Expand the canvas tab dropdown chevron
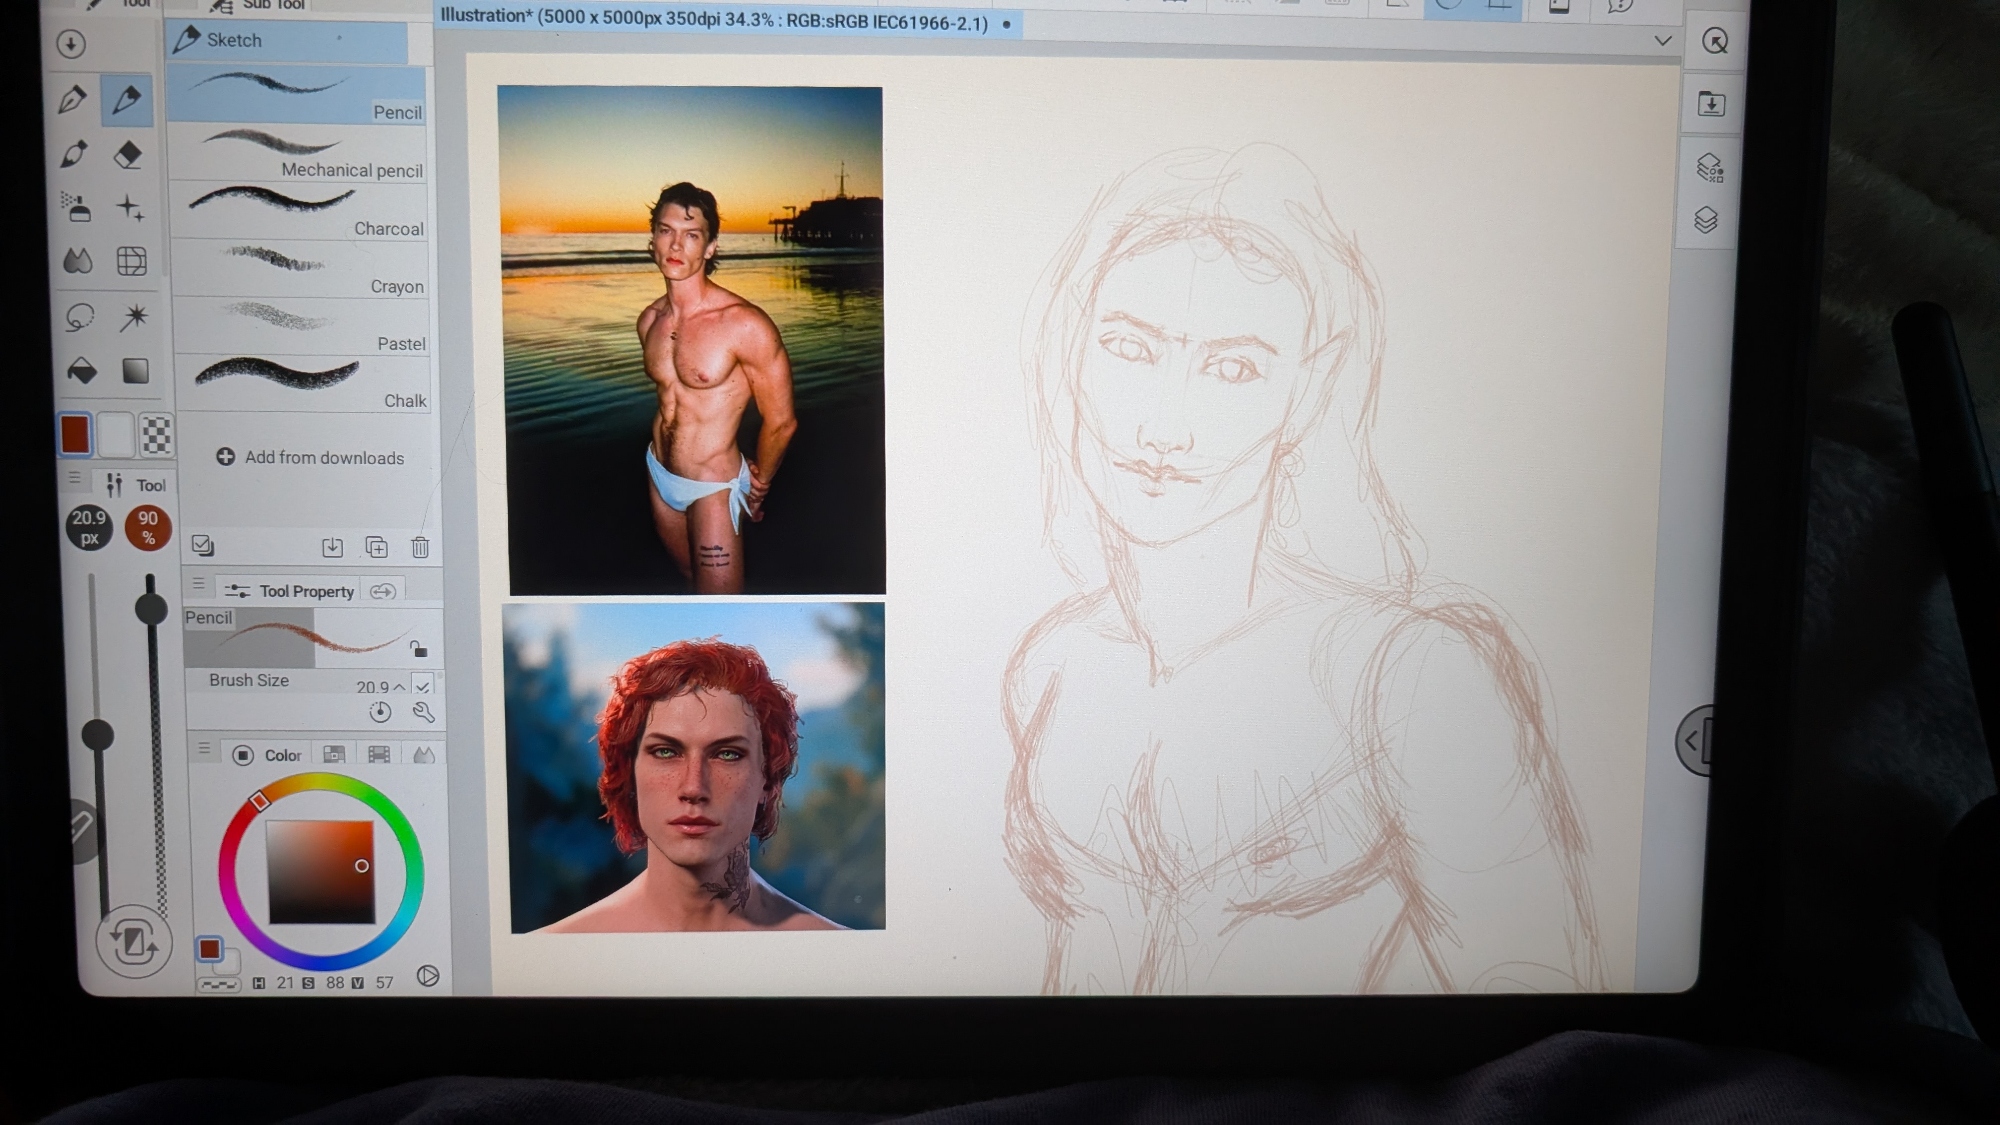2000x1125 pixels. (1662, 41)
